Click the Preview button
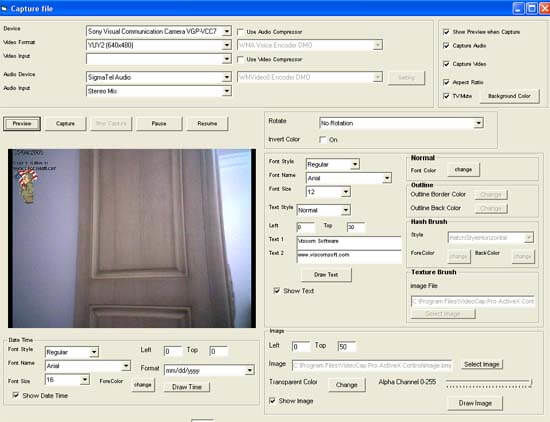Viewport: 550px width, 422px height. [22, 124]
